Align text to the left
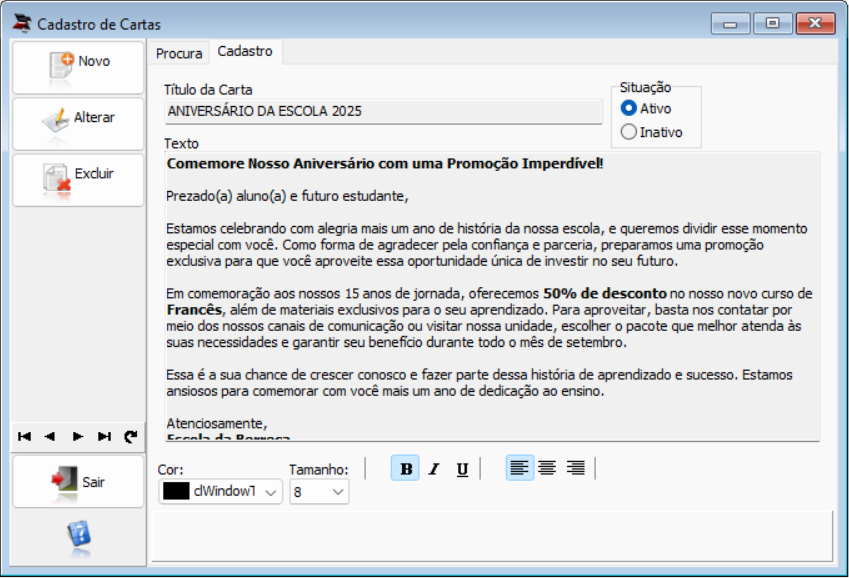The width and height of the screenshot is (849, 578). [x=520, y=467]
